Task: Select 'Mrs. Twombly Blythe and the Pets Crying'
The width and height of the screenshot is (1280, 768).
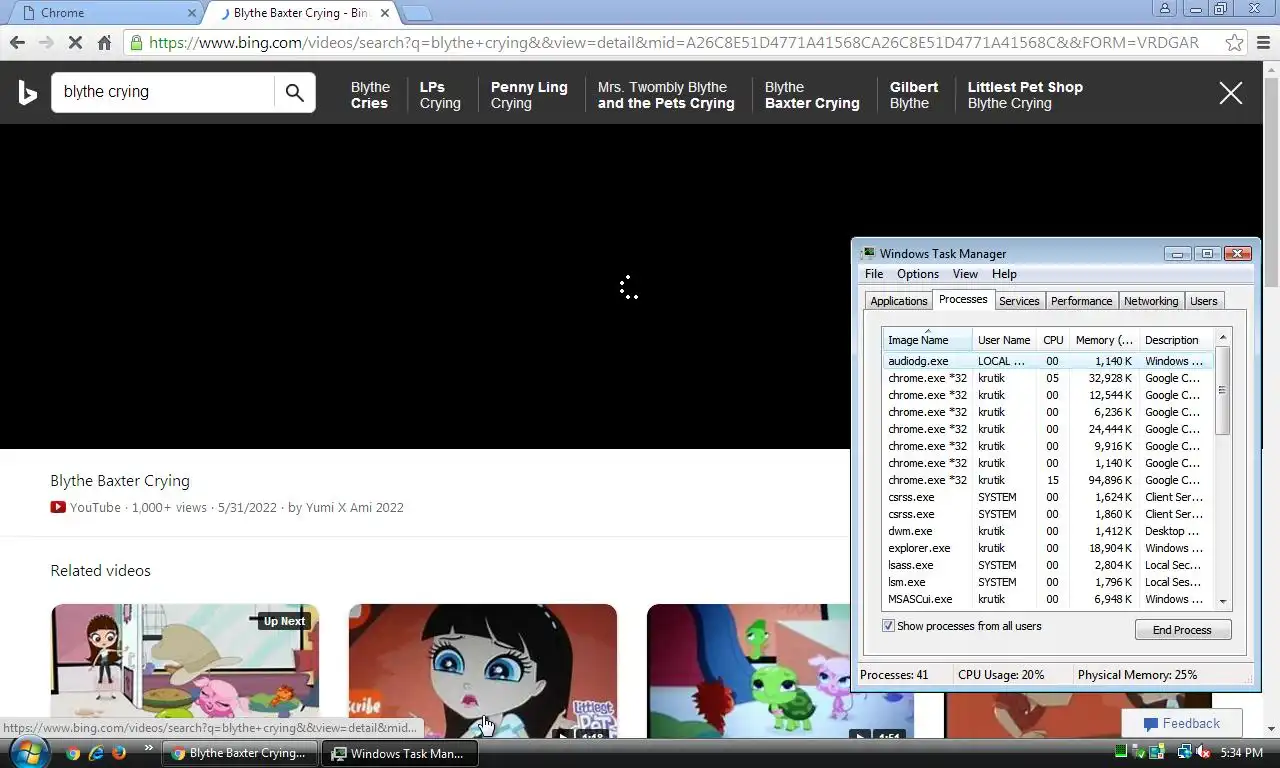Action: (x=666, y=95)
